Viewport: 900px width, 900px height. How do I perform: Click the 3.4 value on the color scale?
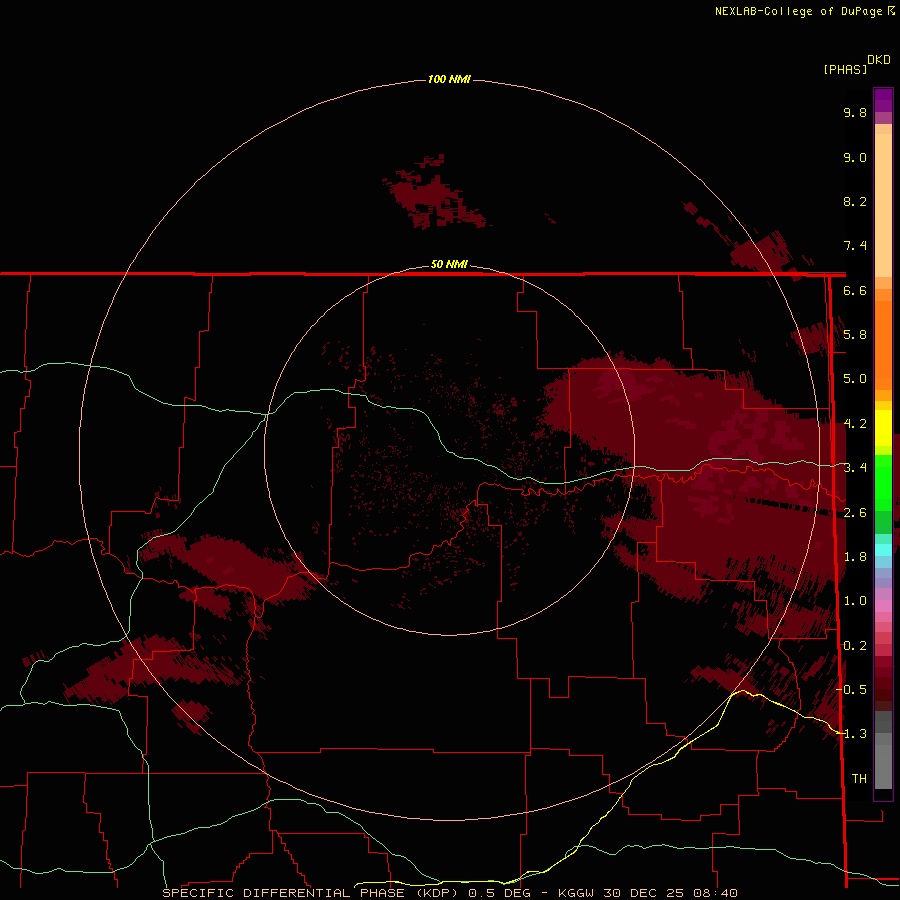pyautogui.click(x=855, y=468)
